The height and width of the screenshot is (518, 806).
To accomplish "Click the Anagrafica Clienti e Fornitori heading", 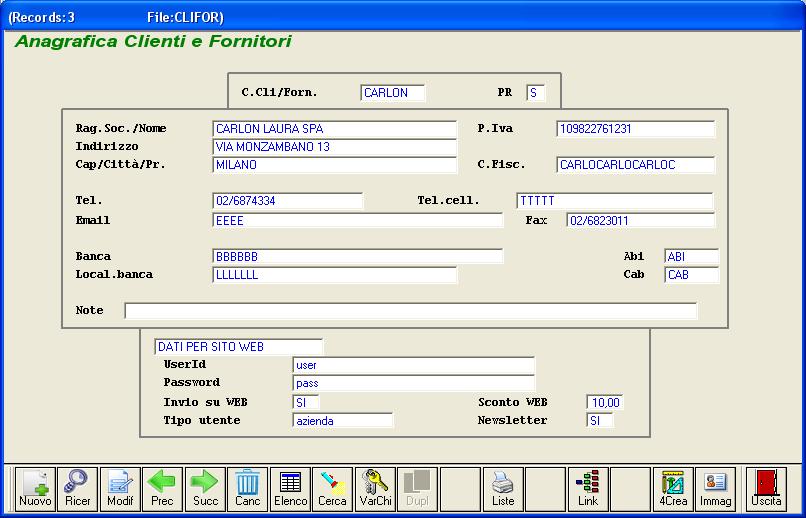I will point(153,42).
